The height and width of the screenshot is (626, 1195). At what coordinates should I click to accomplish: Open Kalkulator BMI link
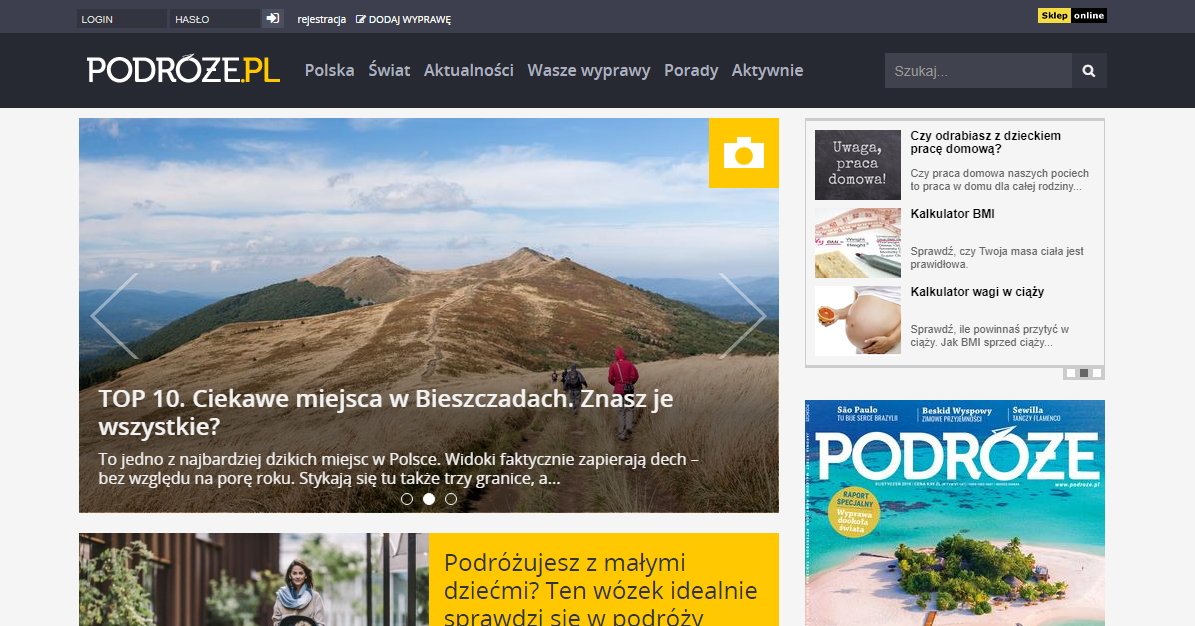click(953, 213)
